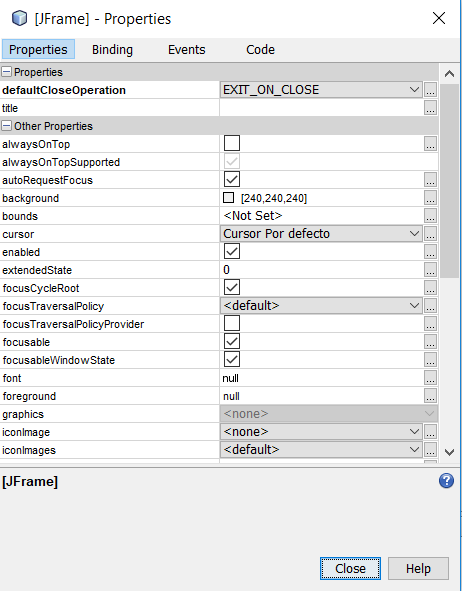Open the ellipsis editor for alwaysOnTop

(430, 144)
